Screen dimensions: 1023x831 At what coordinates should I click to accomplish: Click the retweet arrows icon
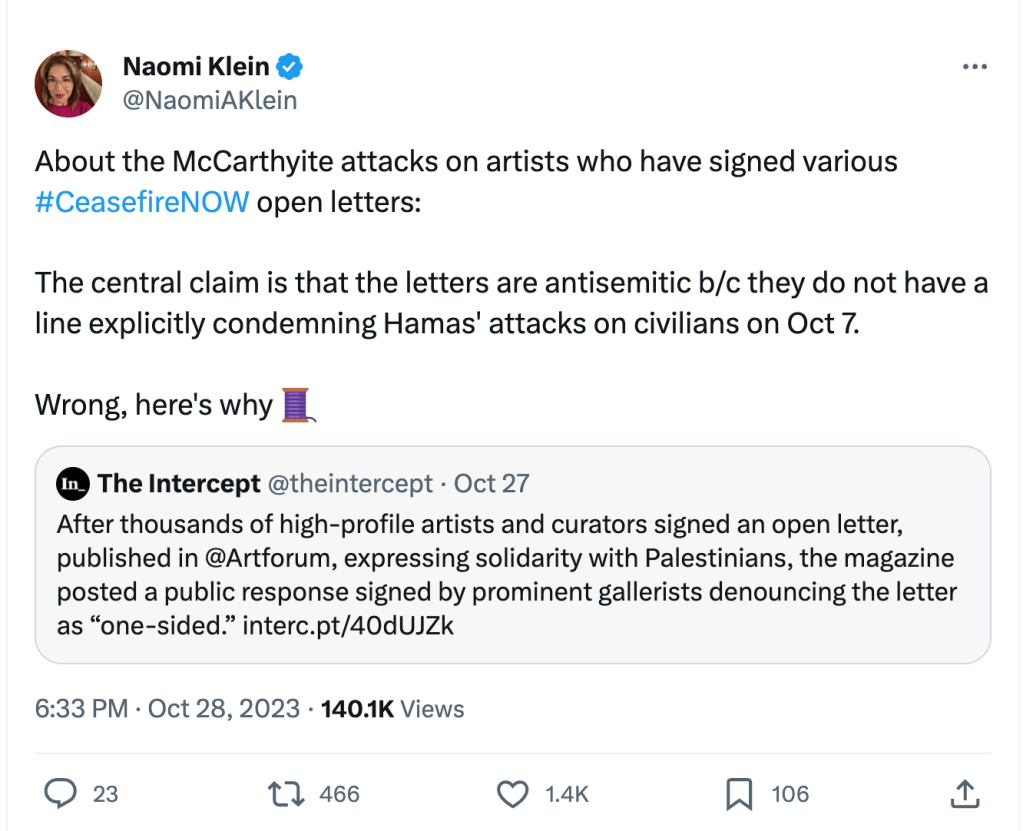[x=287, y=794]
